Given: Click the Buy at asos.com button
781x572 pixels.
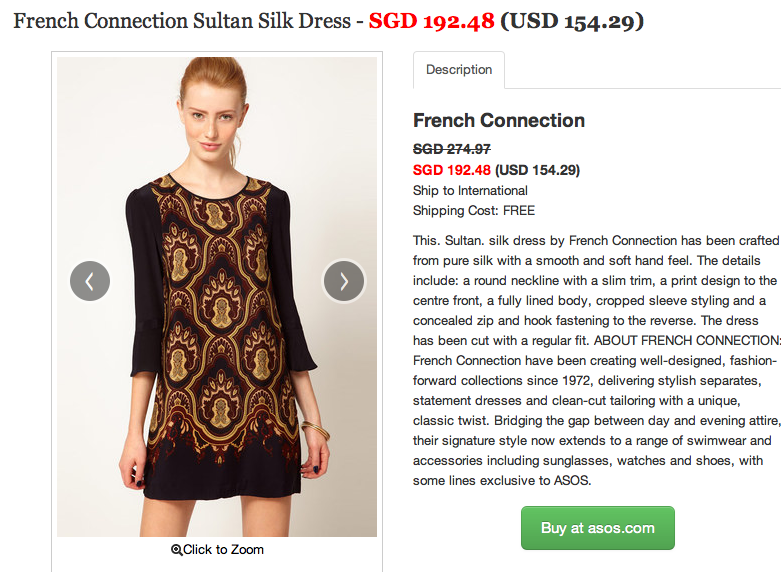Looking at the screenshot, I should pos(598,528).
